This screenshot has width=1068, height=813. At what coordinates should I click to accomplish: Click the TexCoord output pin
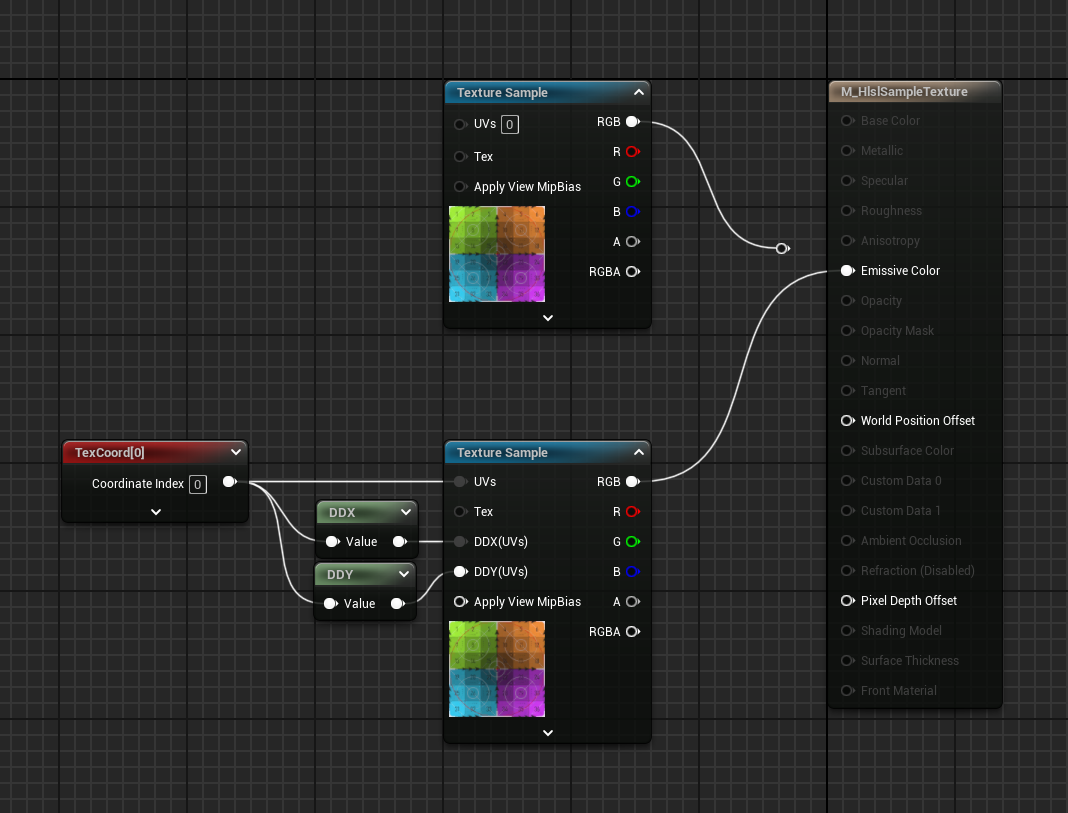(229, 482)
